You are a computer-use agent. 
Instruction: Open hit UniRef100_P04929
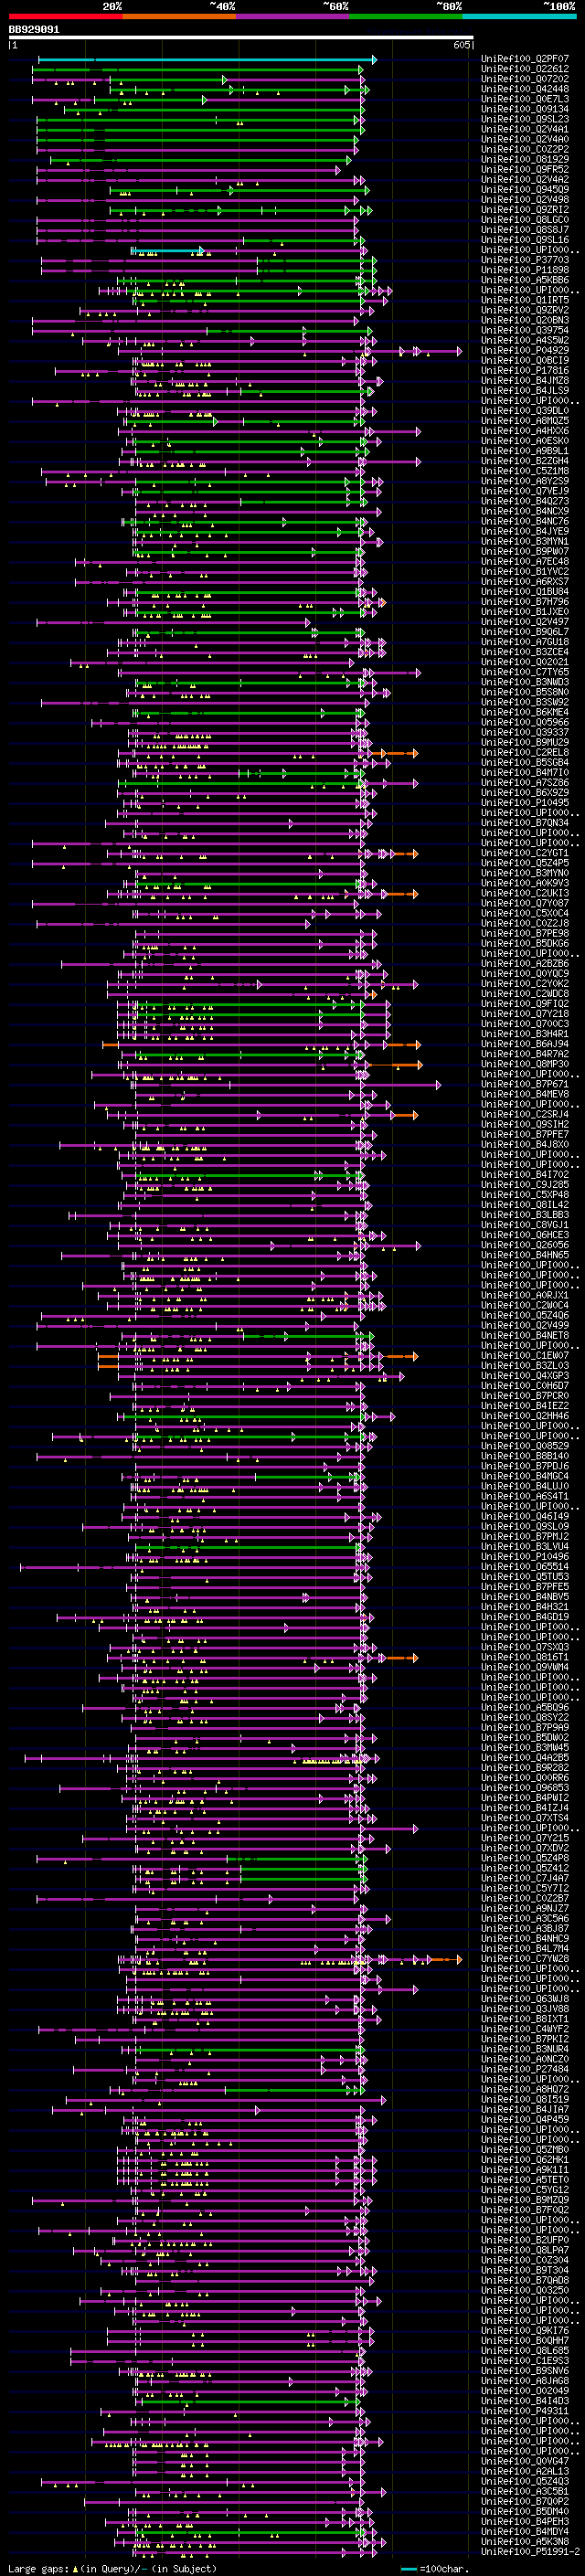coord(525,351)
